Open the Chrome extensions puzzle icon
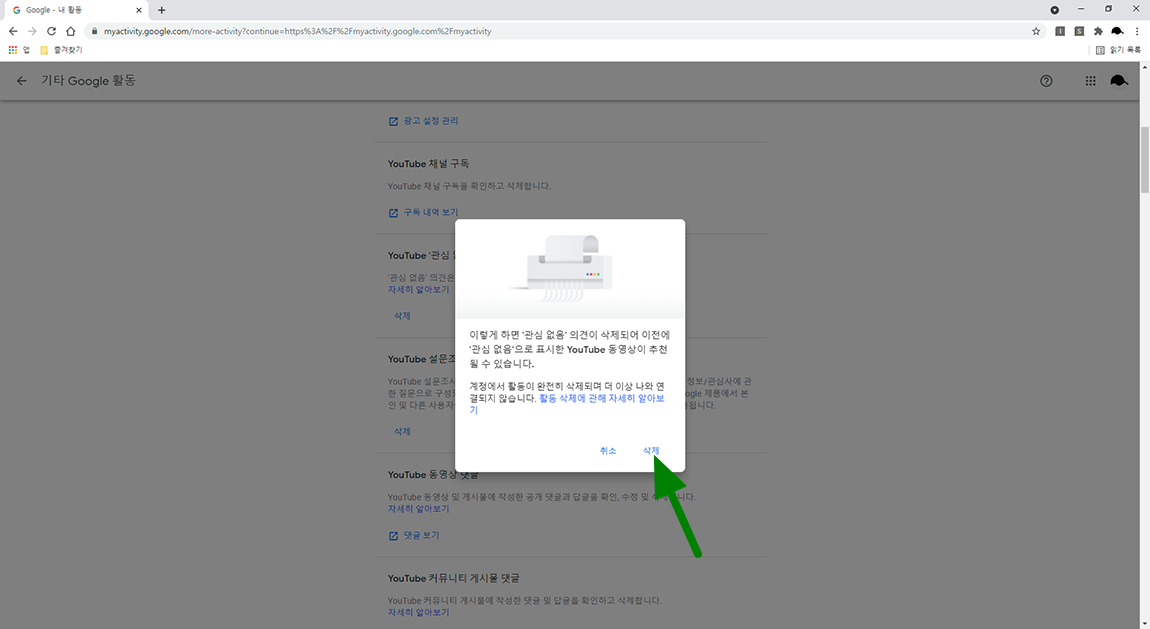This screenshot has width=1150, height=629. tap(1098, 31)
